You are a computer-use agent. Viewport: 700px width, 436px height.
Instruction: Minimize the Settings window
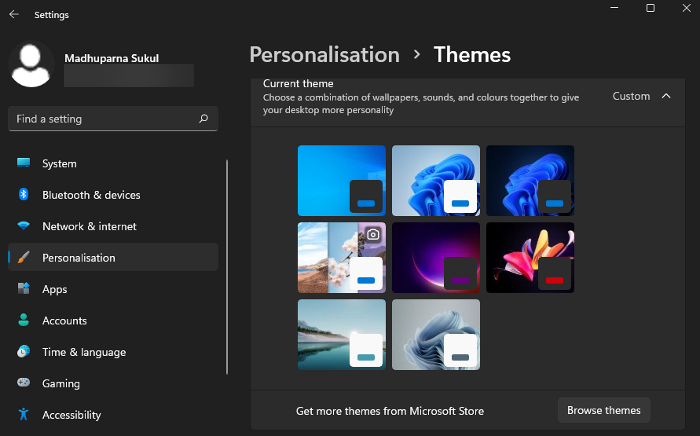click(614, 8)
